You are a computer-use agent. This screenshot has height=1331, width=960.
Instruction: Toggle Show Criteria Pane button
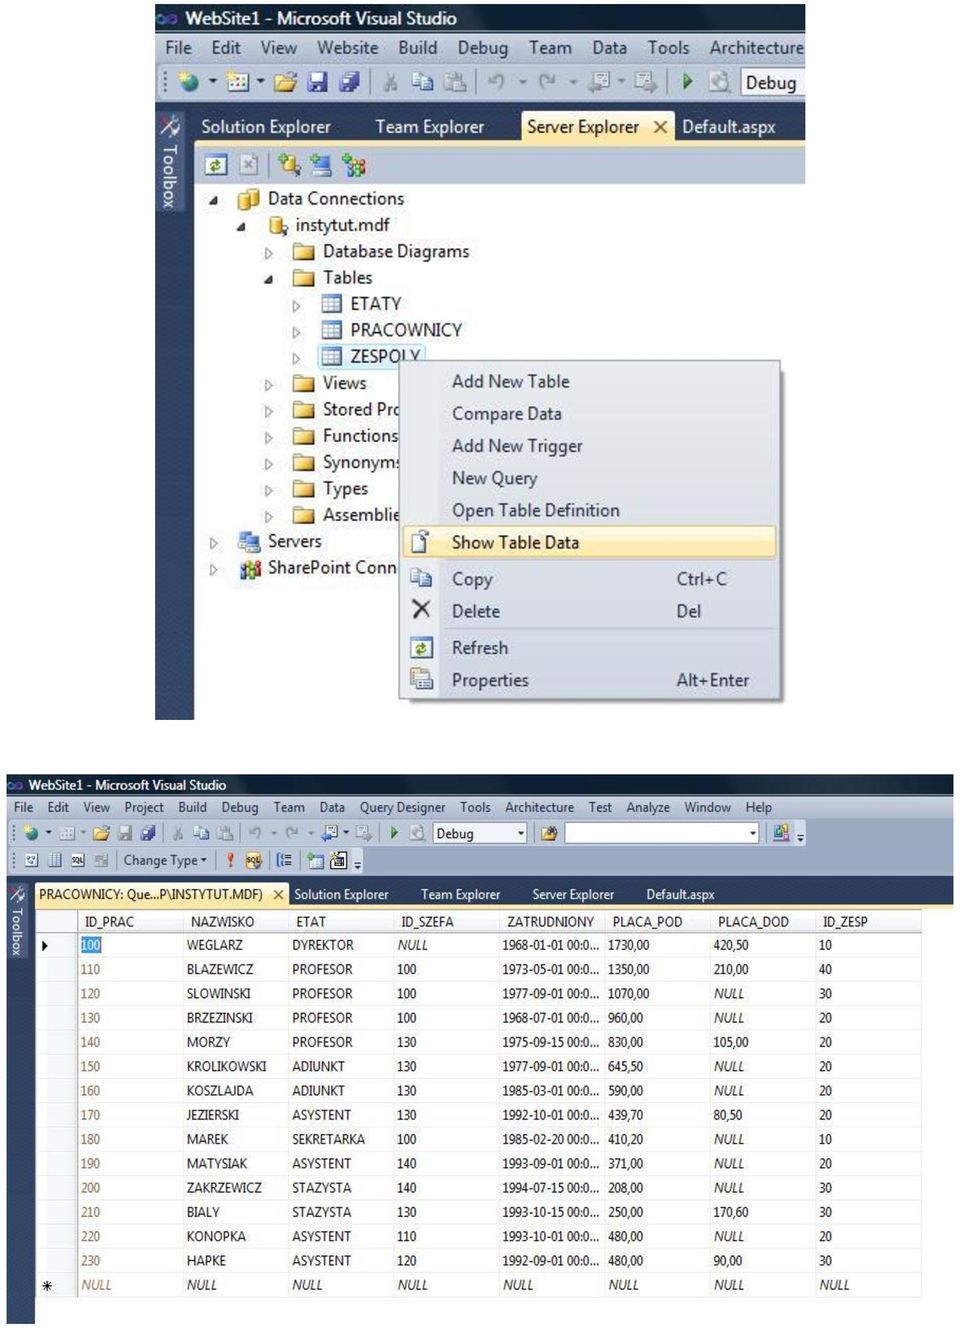[x=55, y=860]
